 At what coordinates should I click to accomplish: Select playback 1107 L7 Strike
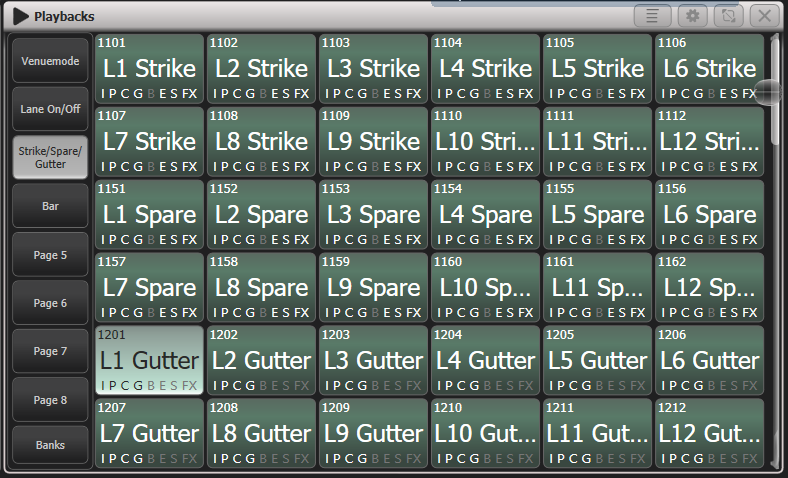(x=149, y=142)
